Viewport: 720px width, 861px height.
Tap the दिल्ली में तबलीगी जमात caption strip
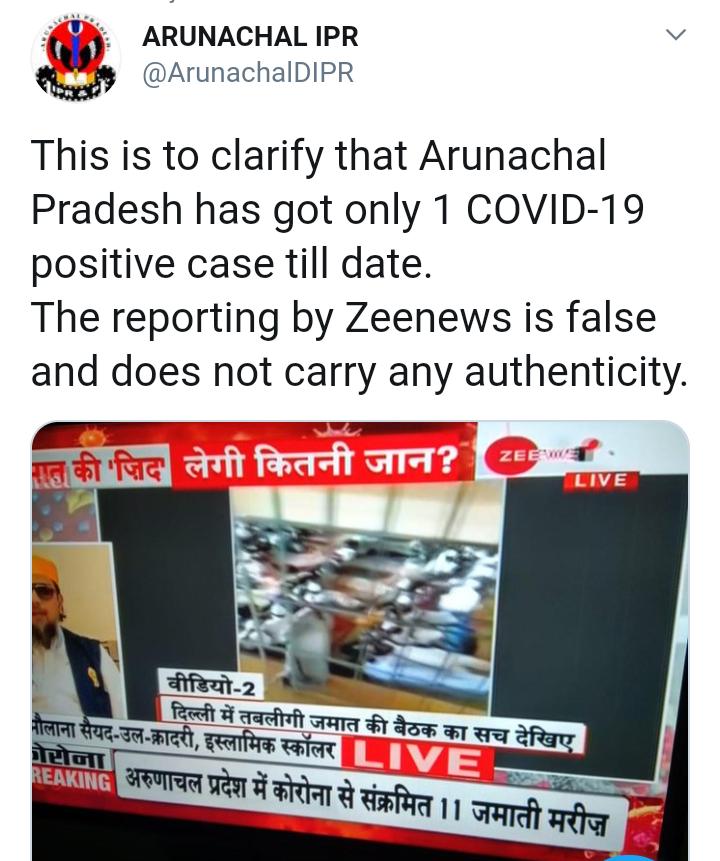(373, 725)
